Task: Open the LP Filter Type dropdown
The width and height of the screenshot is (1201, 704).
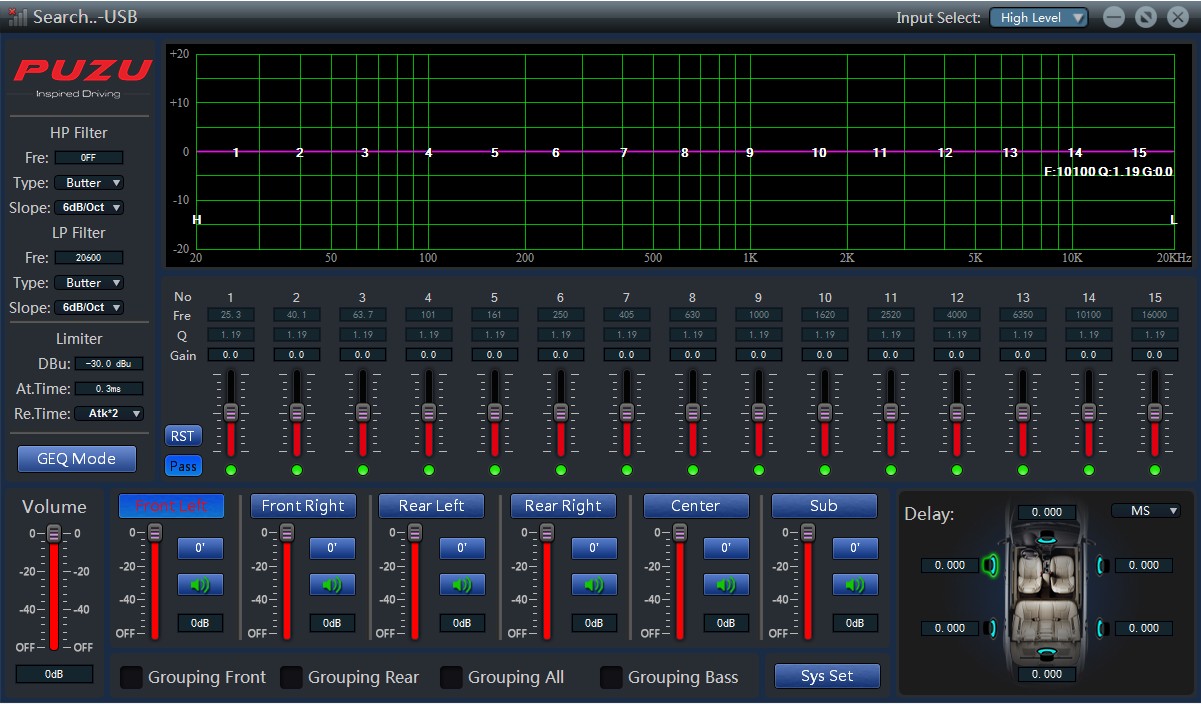Action: 89,283
